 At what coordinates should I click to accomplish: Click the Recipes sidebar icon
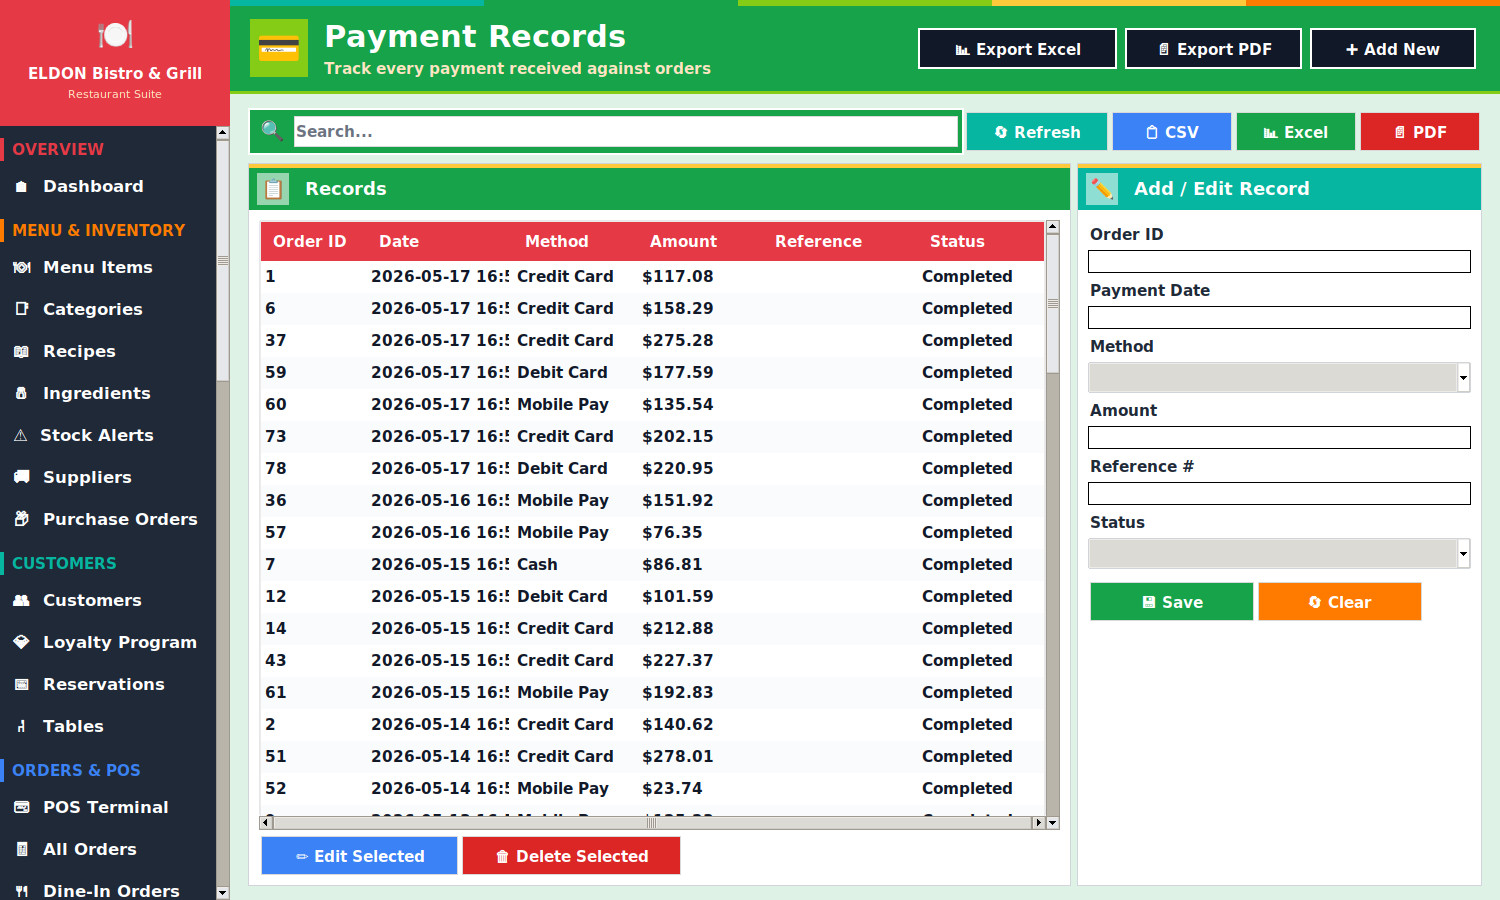coord(21,352)
